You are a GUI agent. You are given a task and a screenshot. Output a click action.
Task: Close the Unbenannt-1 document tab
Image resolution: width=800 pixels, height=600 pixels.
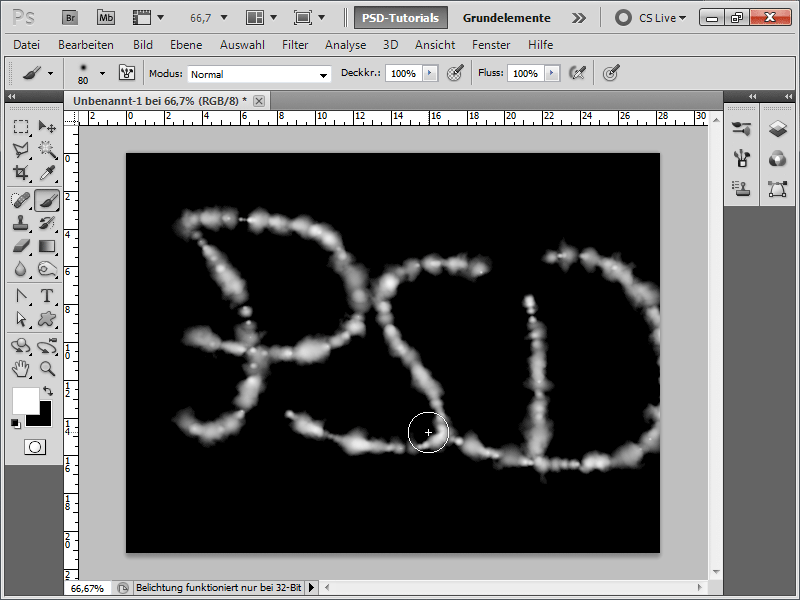pos(259,101)
